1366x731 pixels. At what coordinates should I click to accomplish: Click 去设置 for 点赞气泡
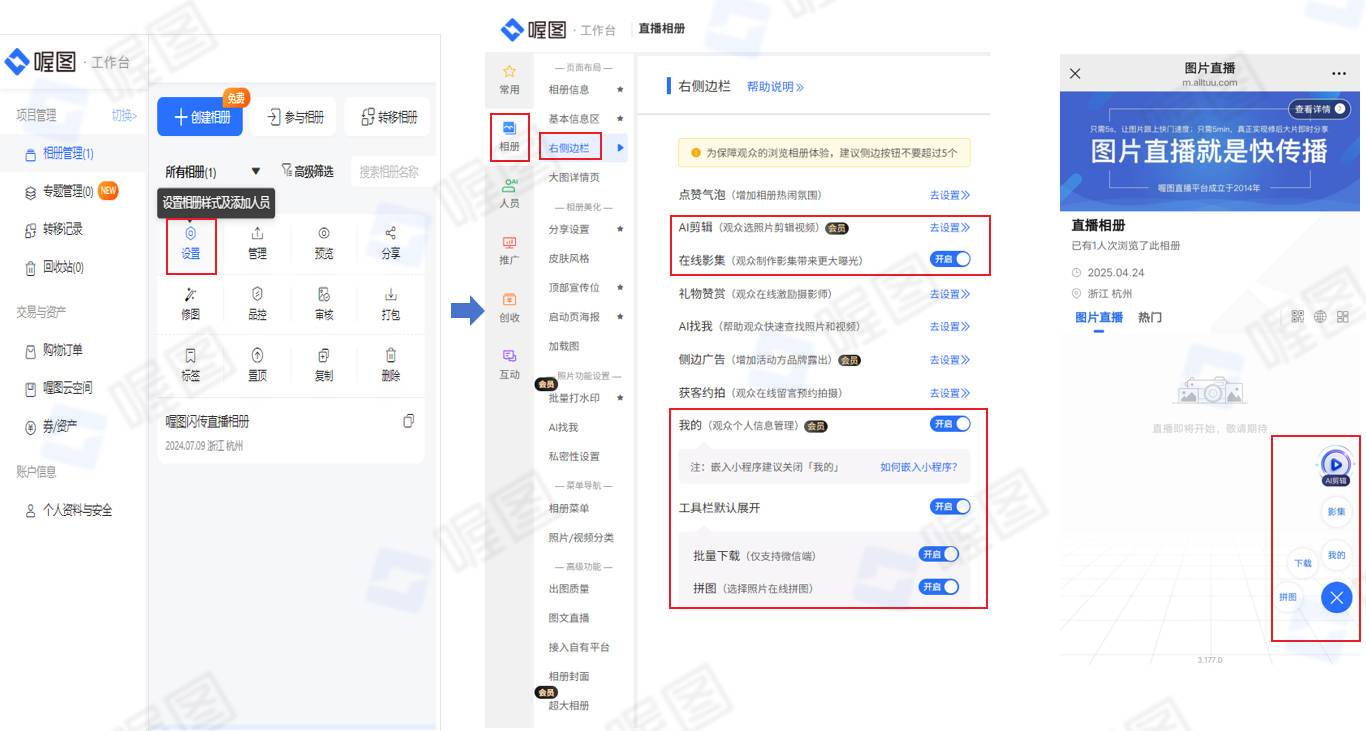950,195
